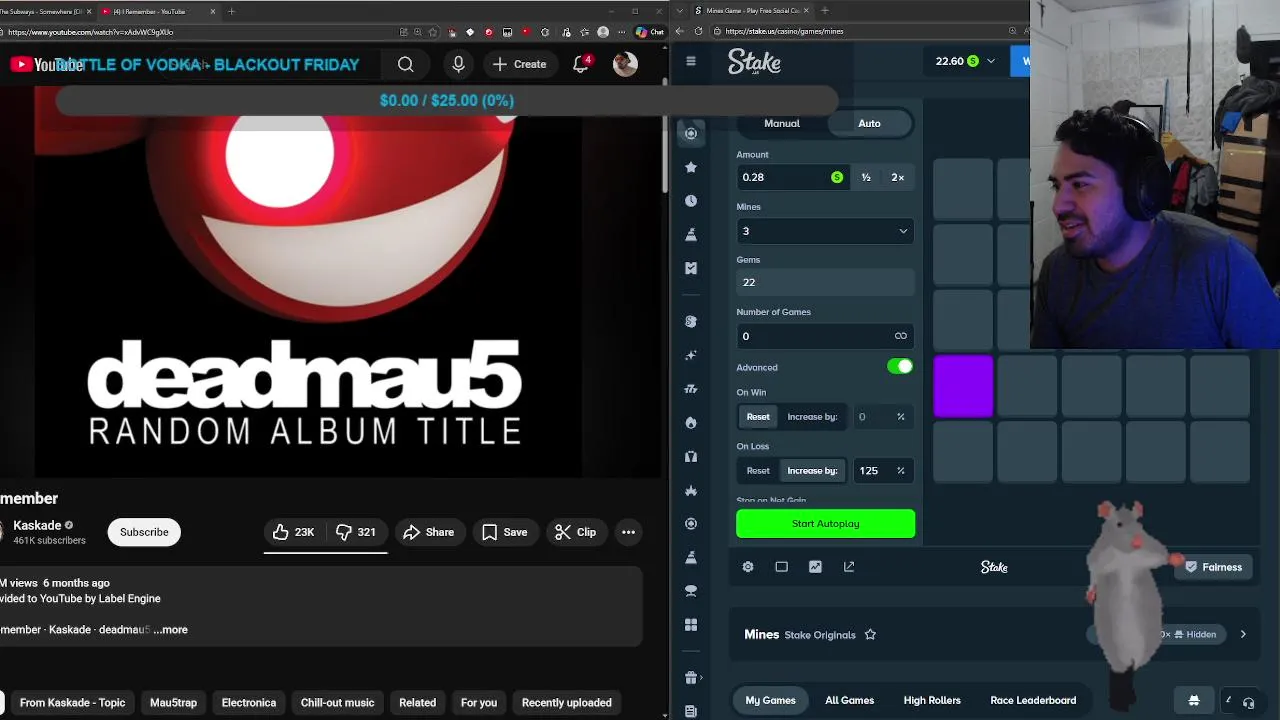Open the headset support icon
This screenshot has height=720, width=1280.
pos(1248,702)
